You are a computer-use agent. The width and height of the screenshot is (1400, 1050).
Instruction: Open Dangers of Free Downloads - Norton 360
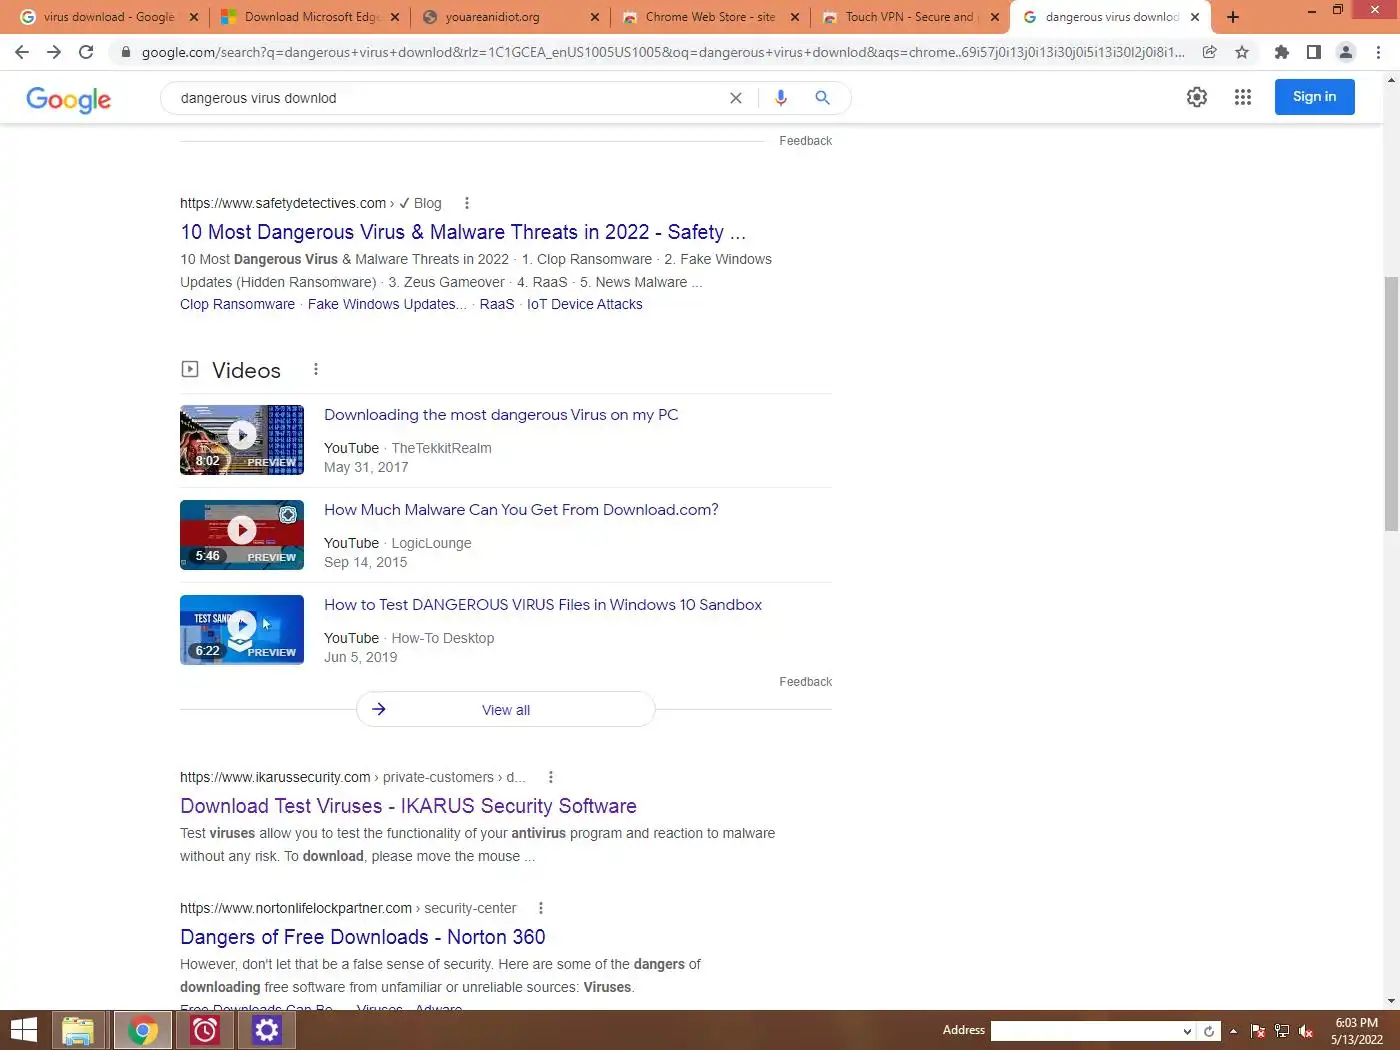click(363, 937)
